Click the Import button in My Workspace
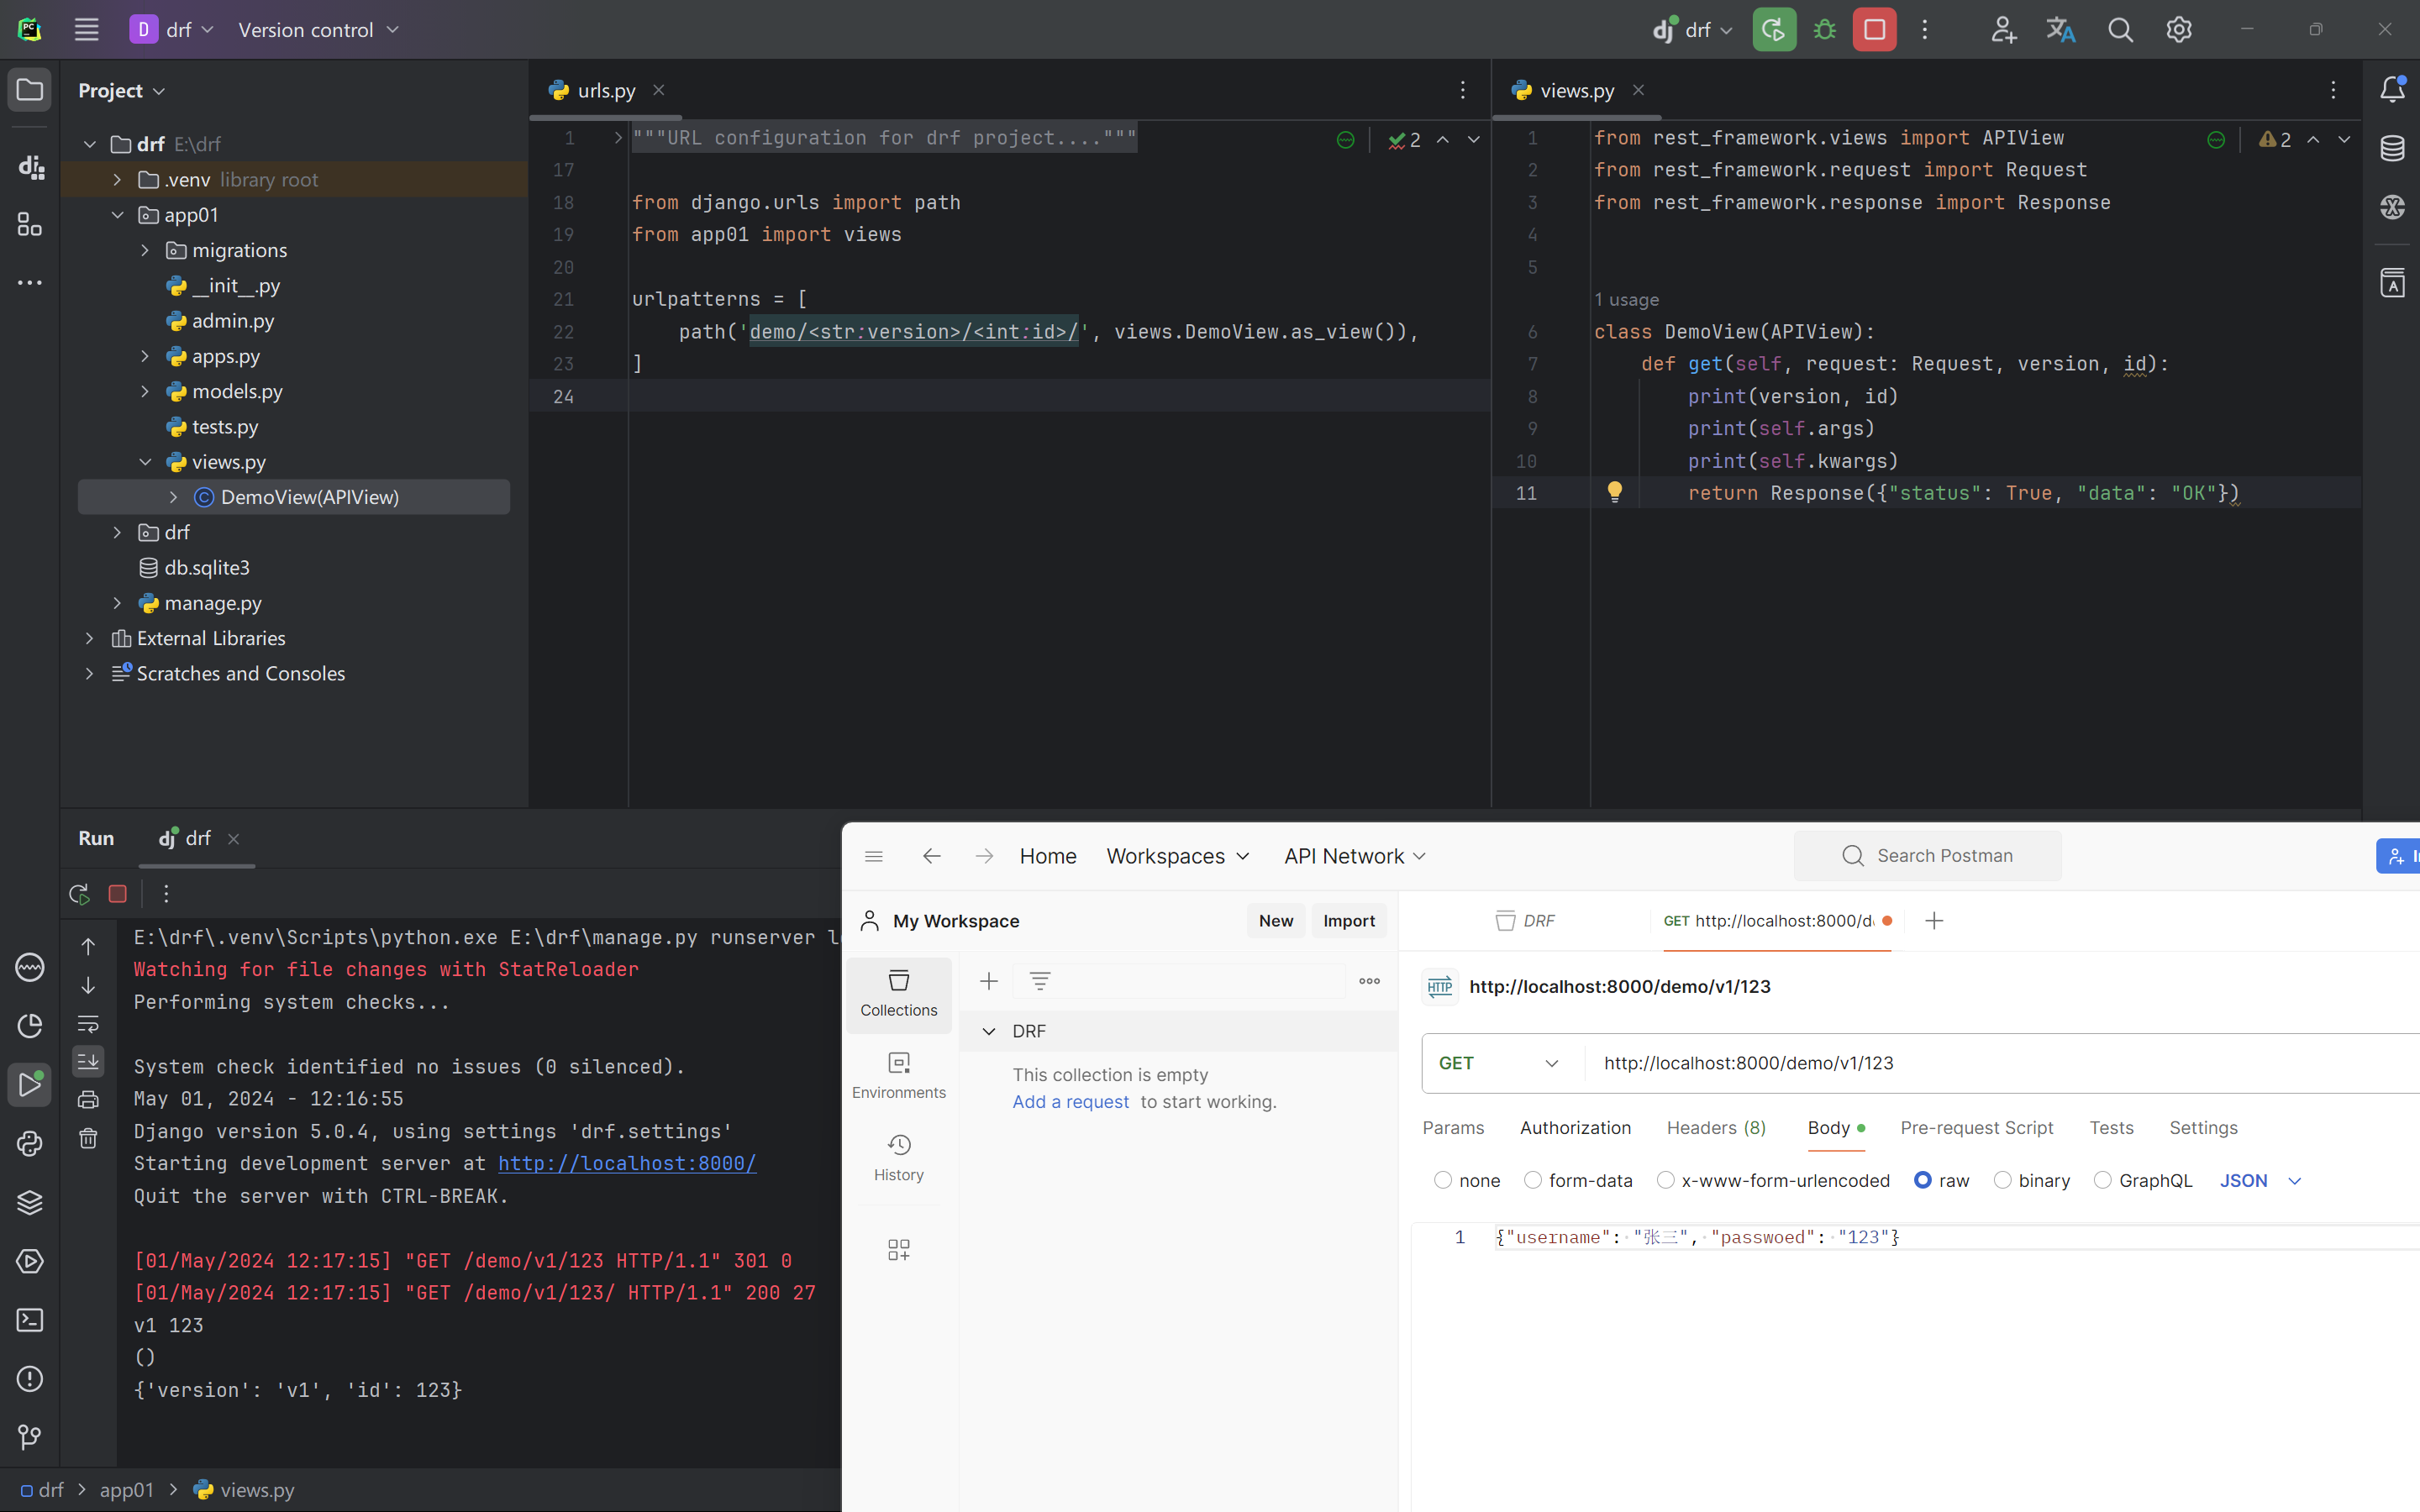 [x=1348, y=920]
